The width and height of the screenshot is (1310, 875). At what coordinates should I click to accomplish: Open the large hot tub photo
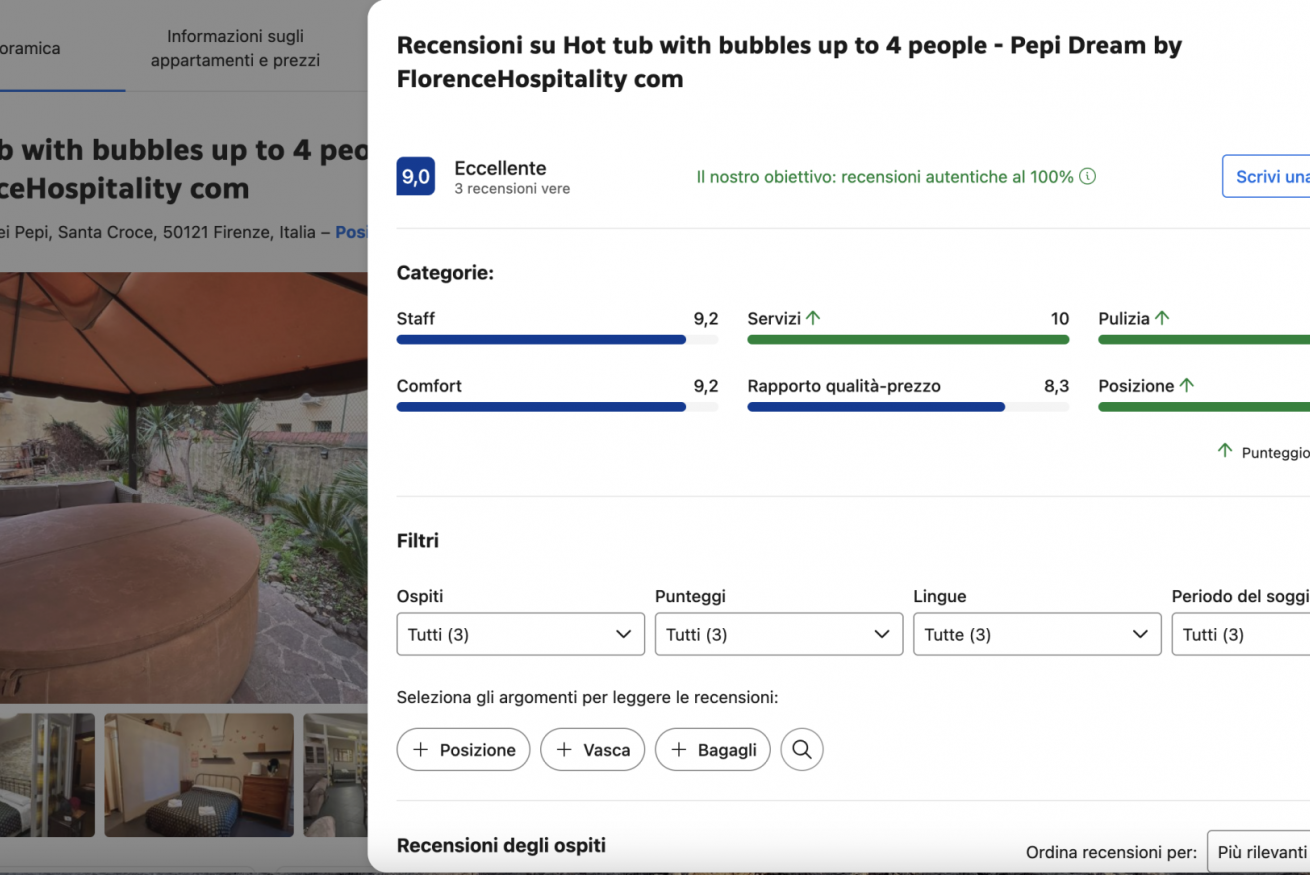click(184, 487)
